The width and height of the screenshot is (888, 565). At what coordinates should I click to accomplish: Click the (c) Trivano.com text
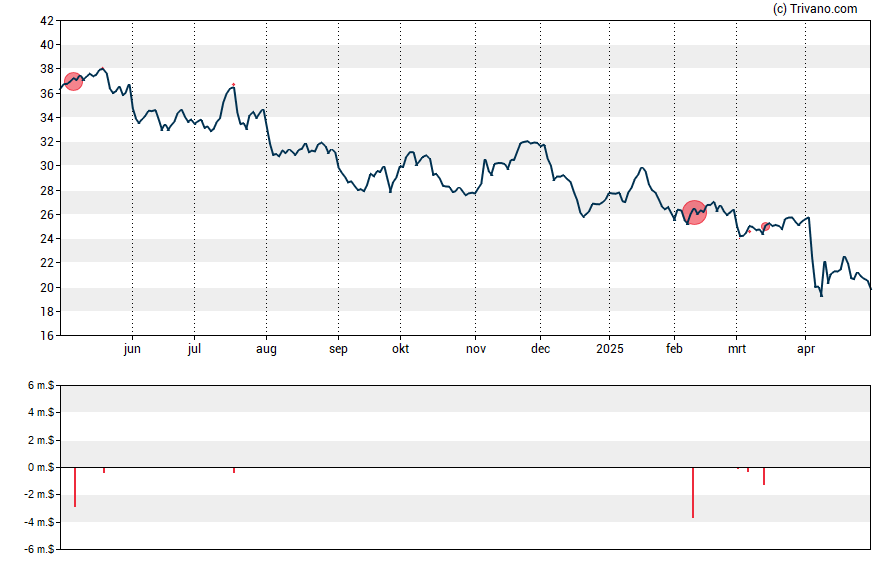(x=815, y=8)
